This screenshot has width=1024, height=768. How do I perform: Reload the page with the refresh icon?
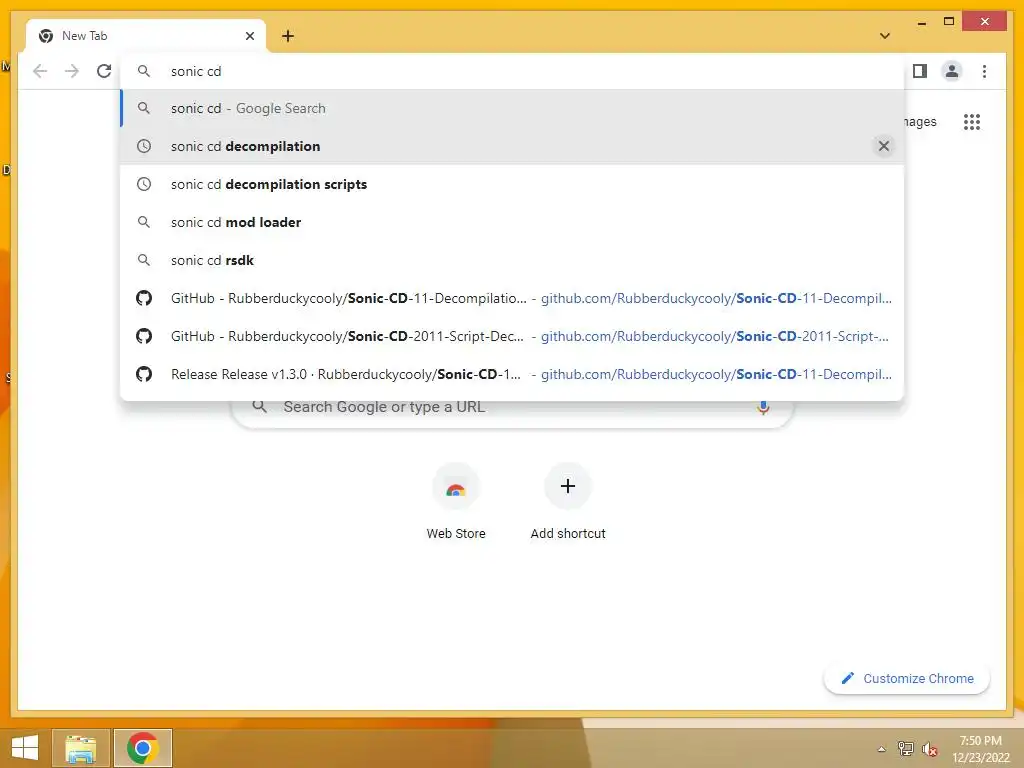pyautogui.click(x=104, y=71)
